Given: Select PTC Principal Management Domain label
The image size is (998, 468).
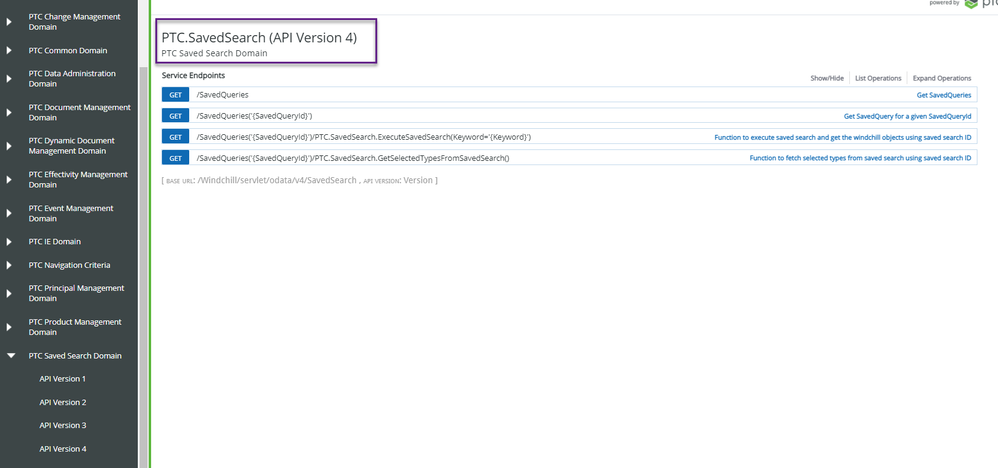Looking at the screenshot, I should pyautogui.click(x=76, y=294).
